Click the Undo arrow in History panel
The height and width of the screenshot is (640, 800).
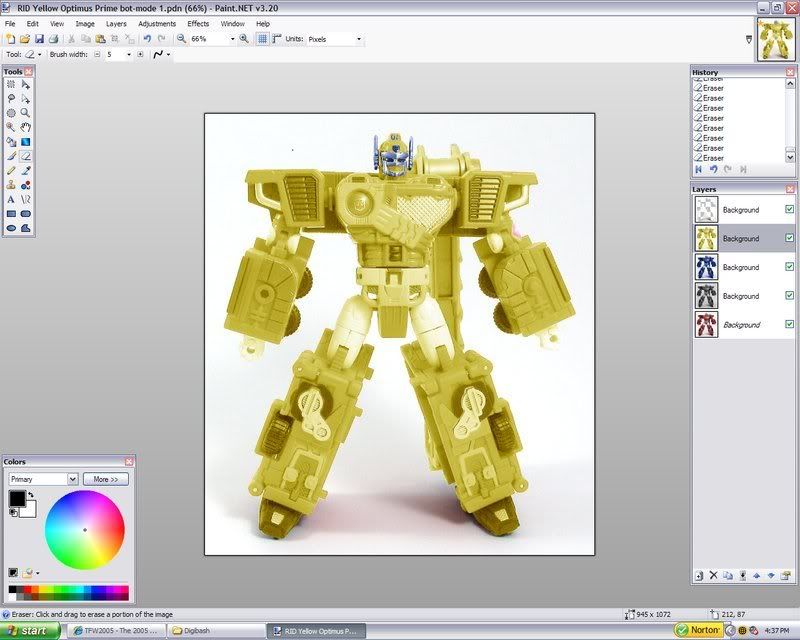(x=713, y=169)
